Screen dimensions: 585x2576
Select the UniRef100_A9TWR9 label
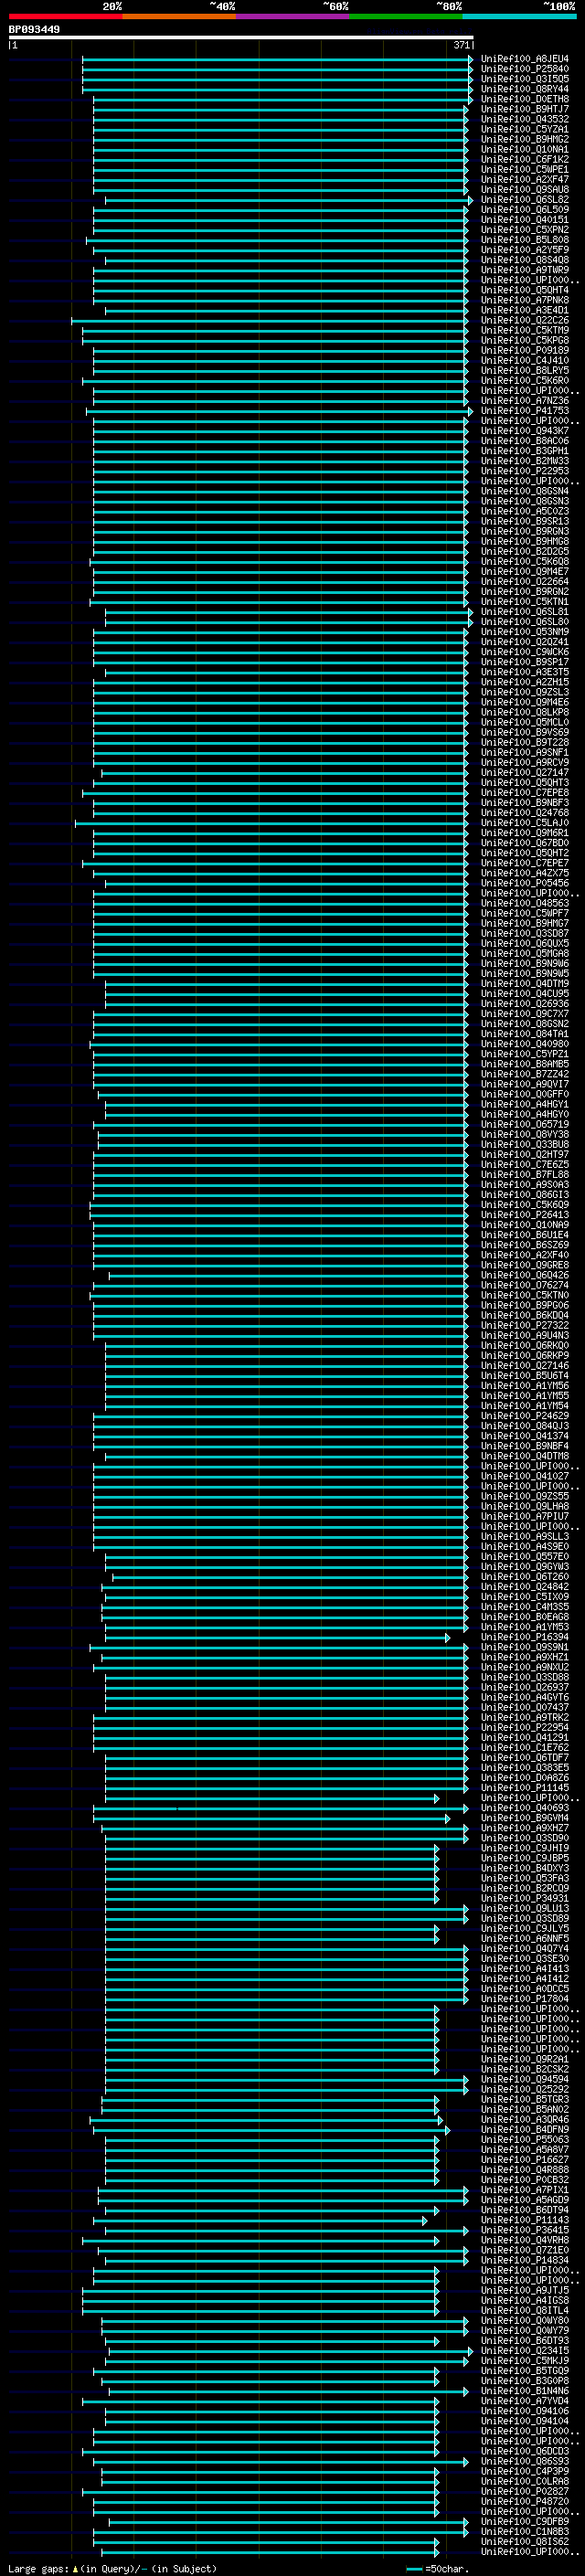click(x=525, y=270)
